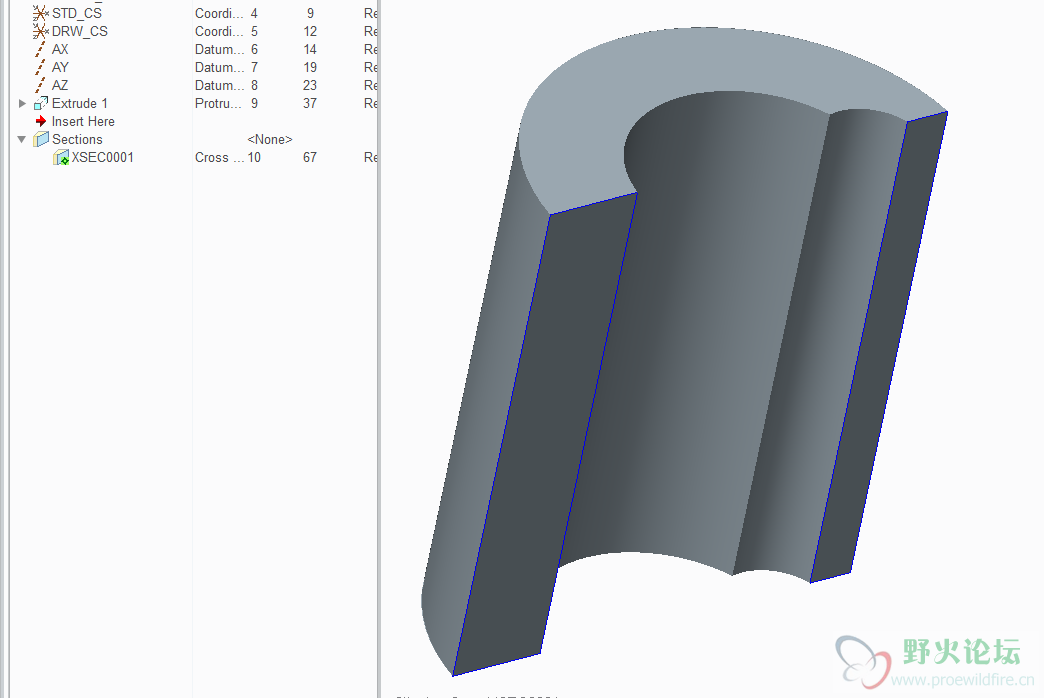Click feature number 5 in DRW_CS row
Screen dimensions: 1044x698
tap(254, 31)
